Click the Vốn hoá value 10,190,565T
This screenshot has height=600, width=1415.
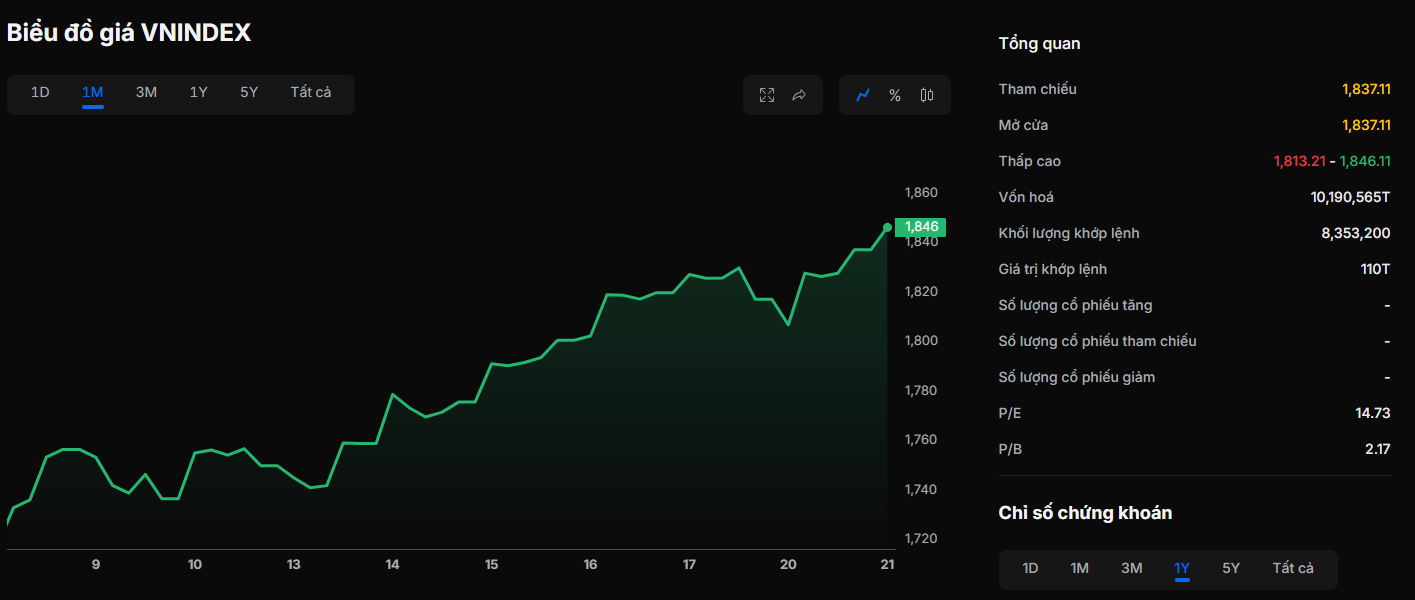pos(1350,197)
